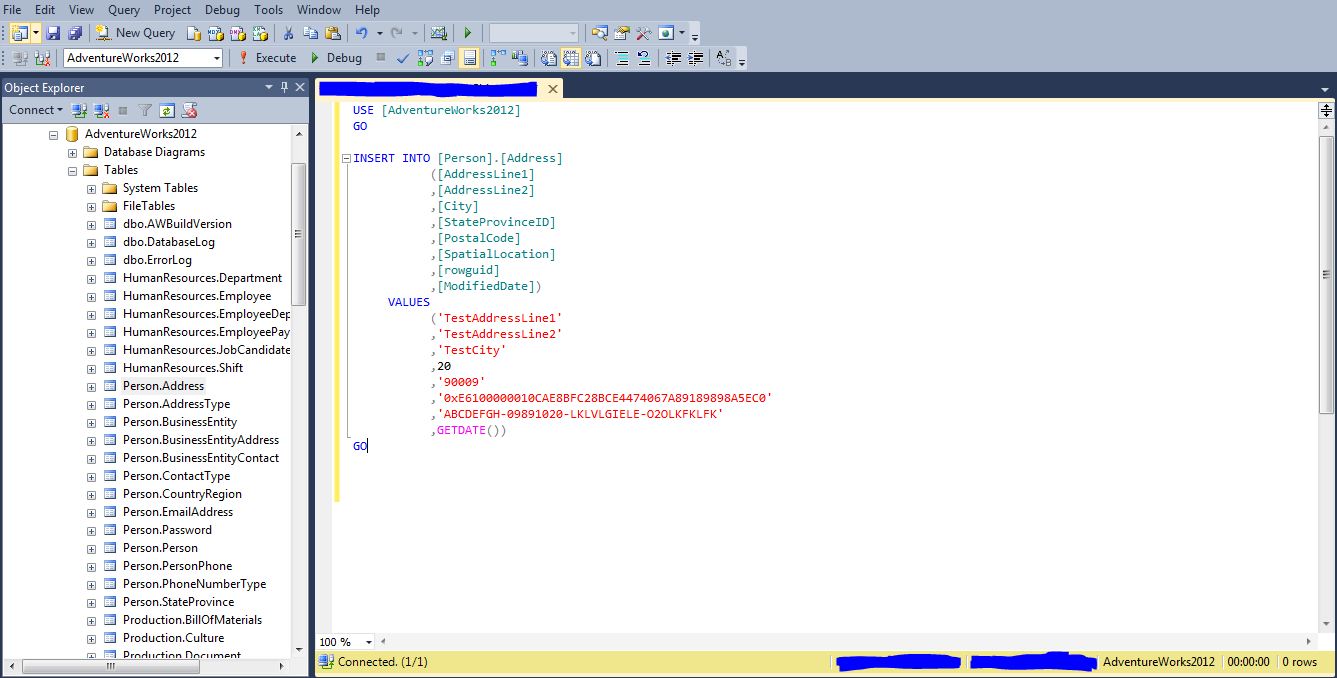The width and height of the screenshot is (1337, 678).
Task: Click the Parse query checkmark icon
Action: click(402, 58)
